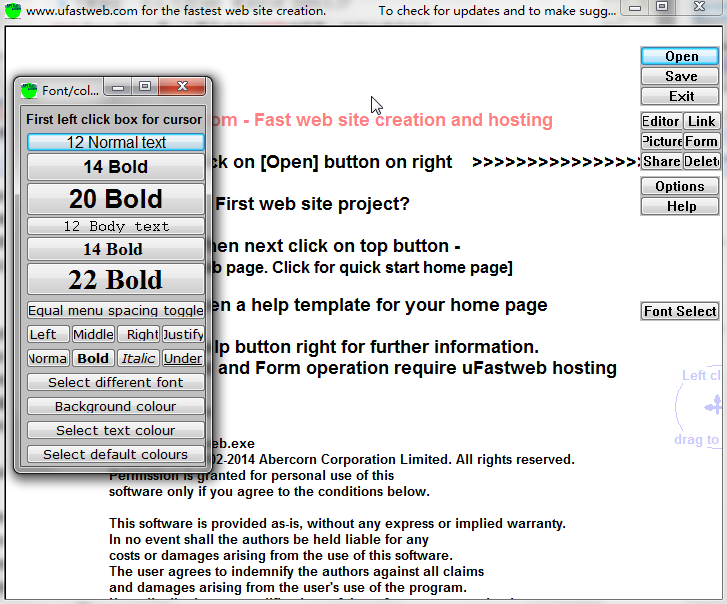Screen dimensions: 727x604
Task: Toggle Underline text style
Action: (183, 358)
